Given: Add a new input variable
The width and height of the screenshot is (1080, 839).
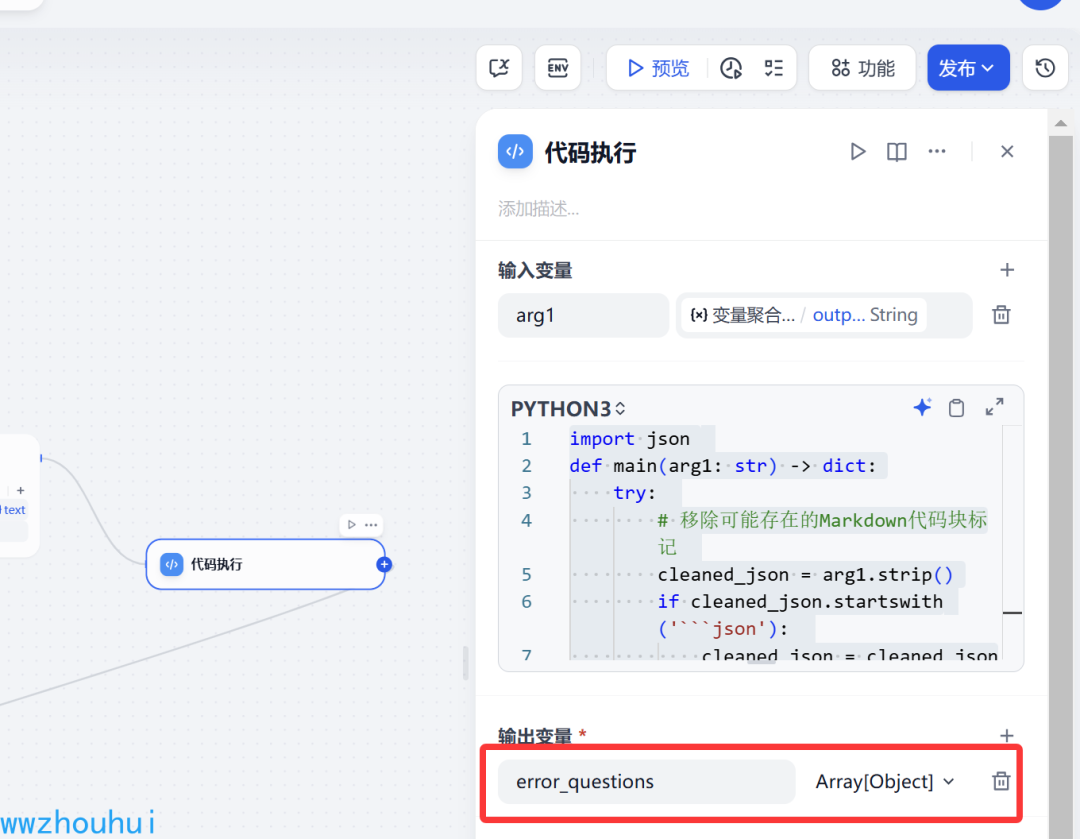Looking at the screenshot, I should pos(1006,270).
